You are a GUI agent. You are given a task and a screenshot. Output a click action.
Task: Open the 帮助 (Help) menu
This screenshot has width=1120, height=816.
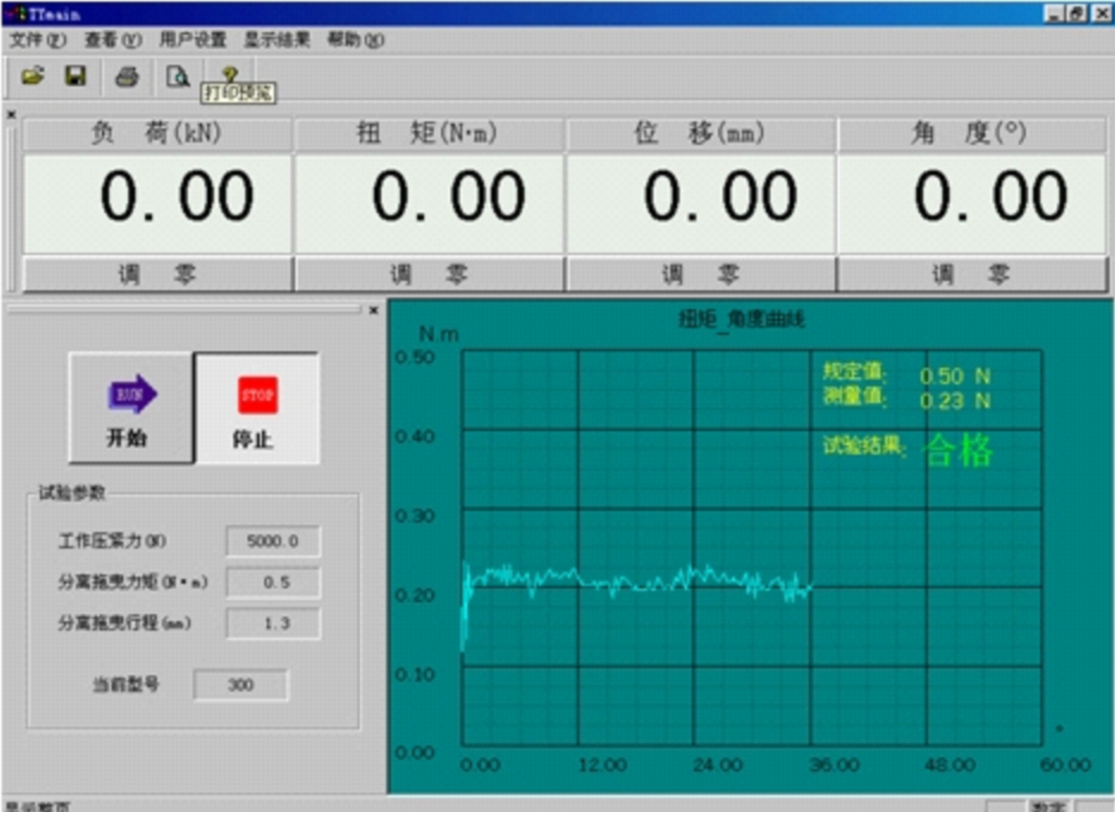tap(355, 40)
